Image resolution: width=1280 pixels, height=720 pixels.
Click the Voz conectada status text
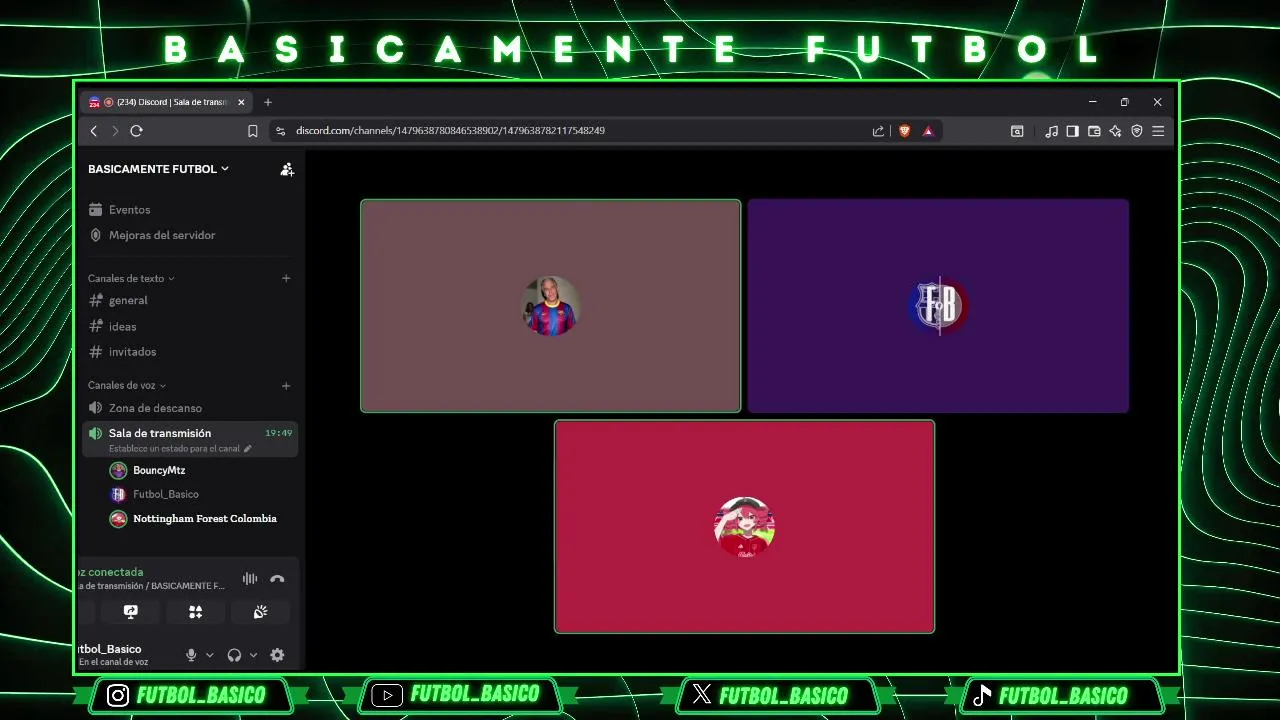pyautogui.click(x=111, y=572)
